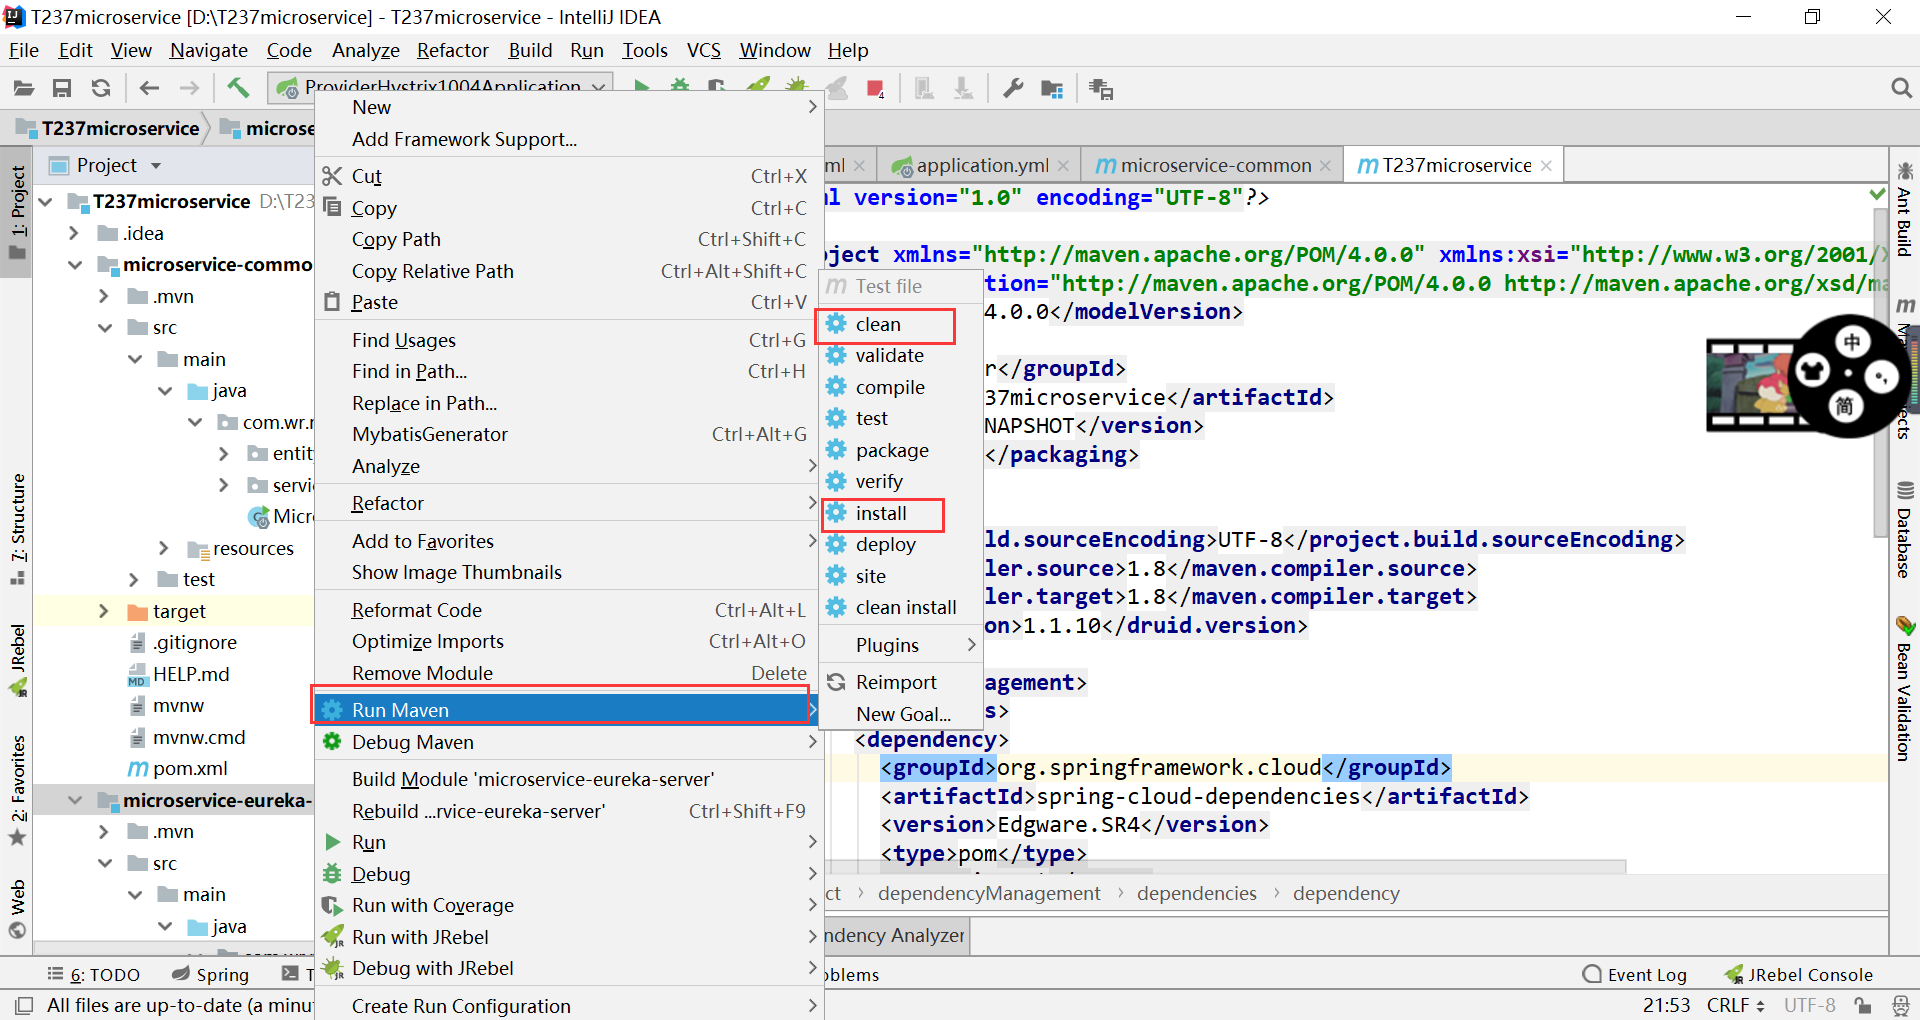
Task: Open the Navigate menu
Action: point(208,50)
